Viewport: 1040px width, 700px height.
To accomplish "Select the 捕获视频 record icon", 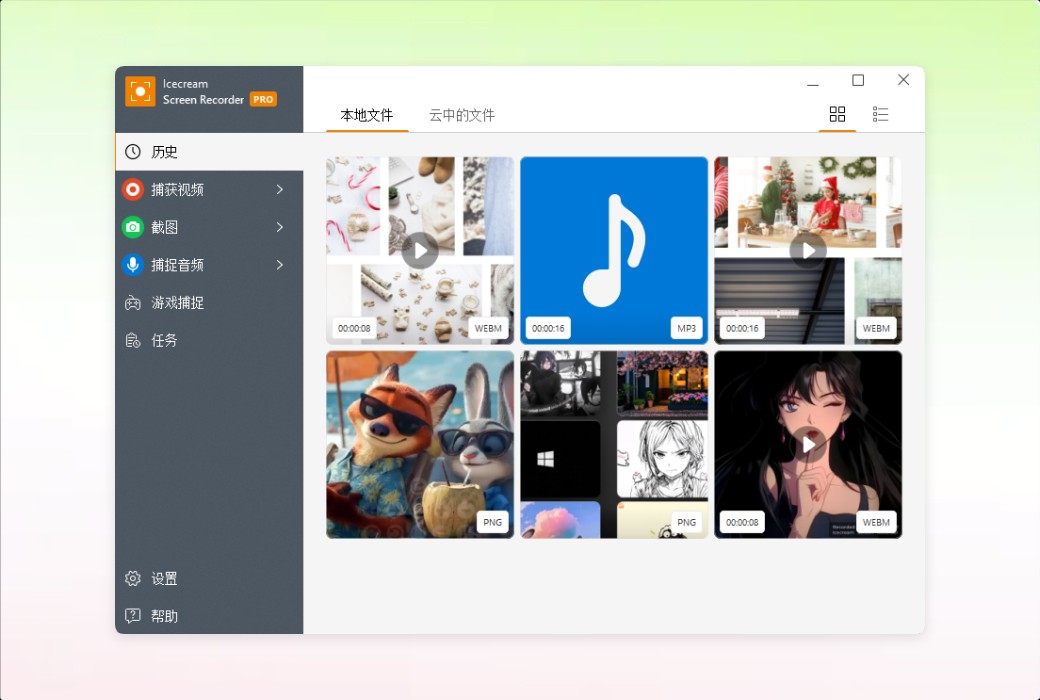I will coord(133,189).
